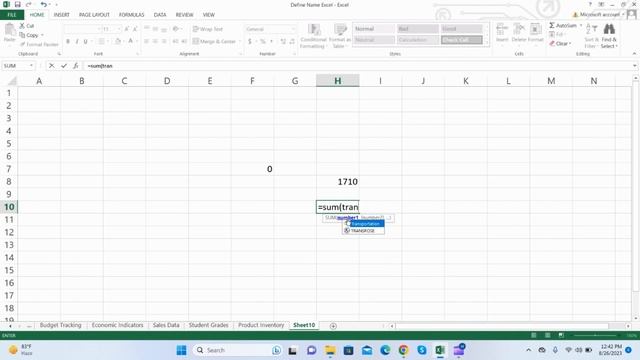The width and height of the screenshot is (640, 360).
Task: Click the Cut scissors icon
Action: tap(22, 26)
